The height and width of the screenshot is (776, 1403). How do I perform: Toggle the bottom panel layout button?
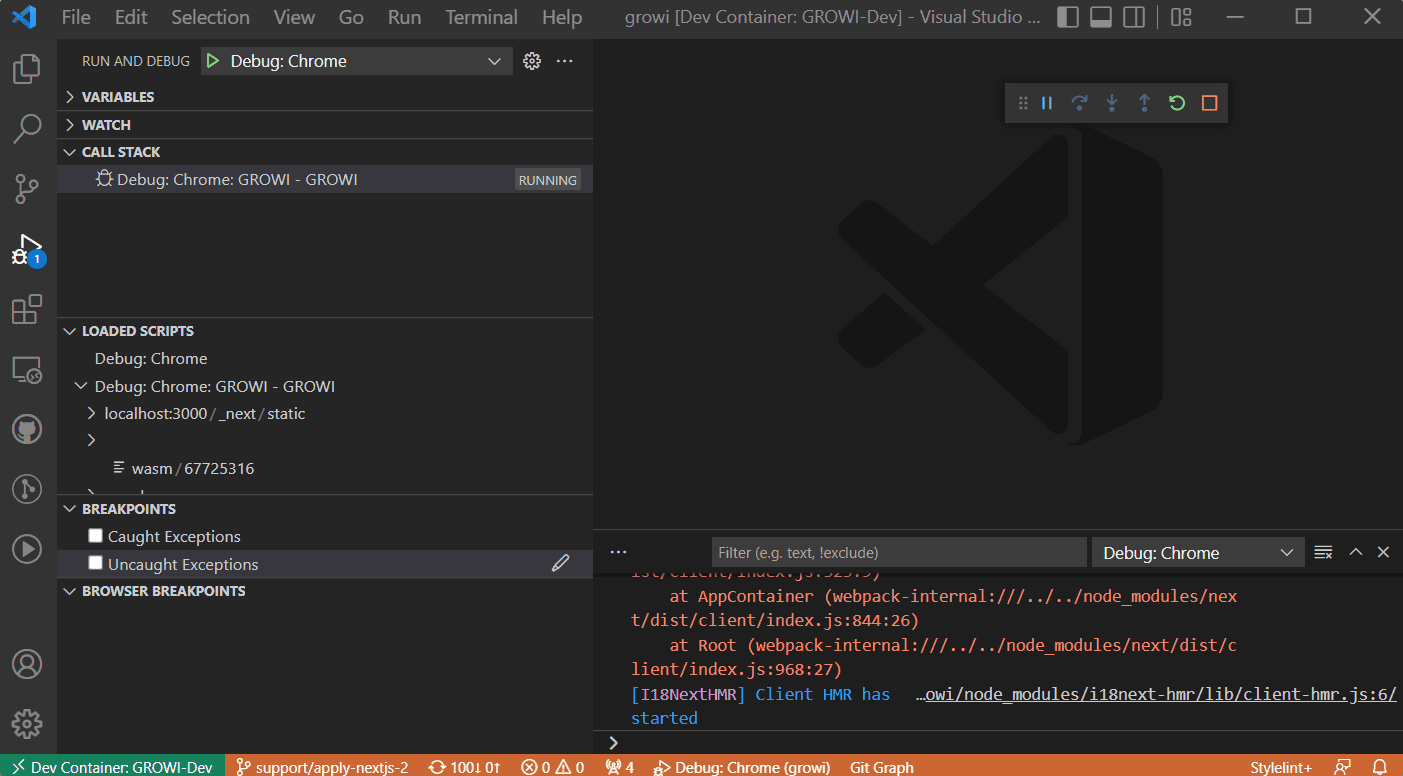point(1101,17)
